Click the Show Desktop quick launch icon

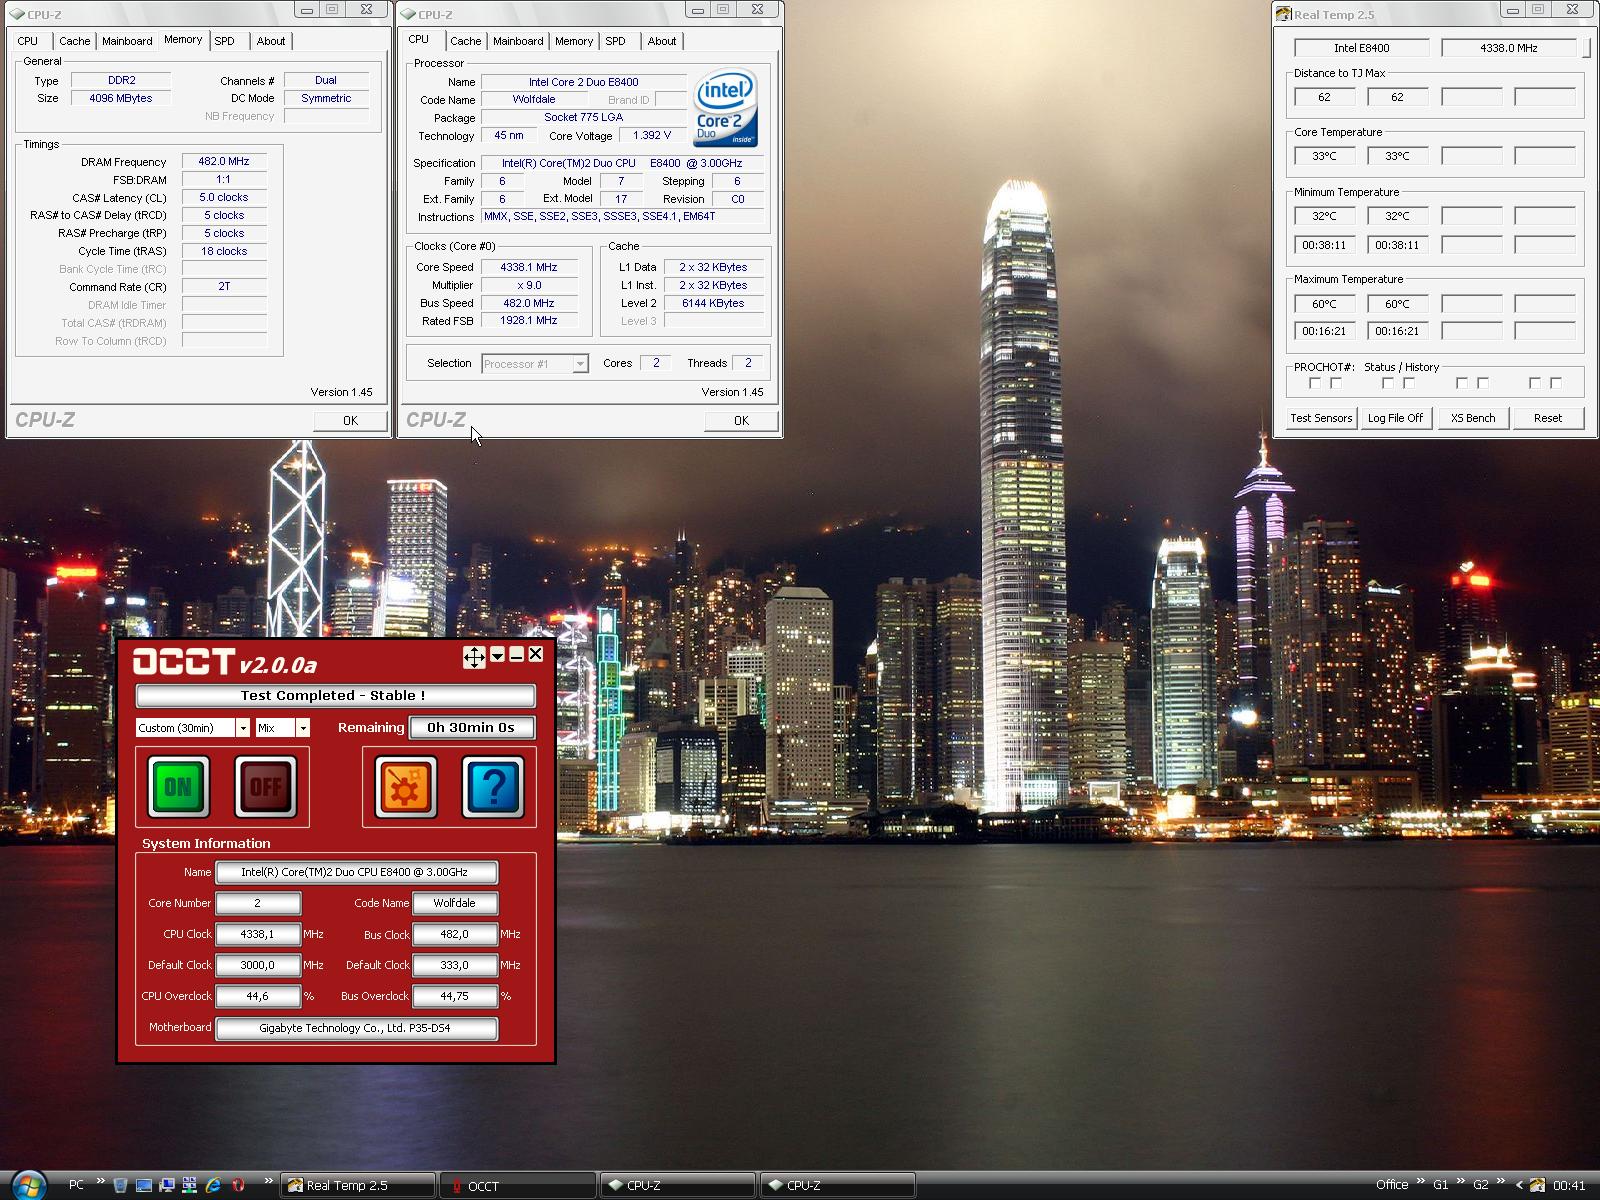(144, 1185)
